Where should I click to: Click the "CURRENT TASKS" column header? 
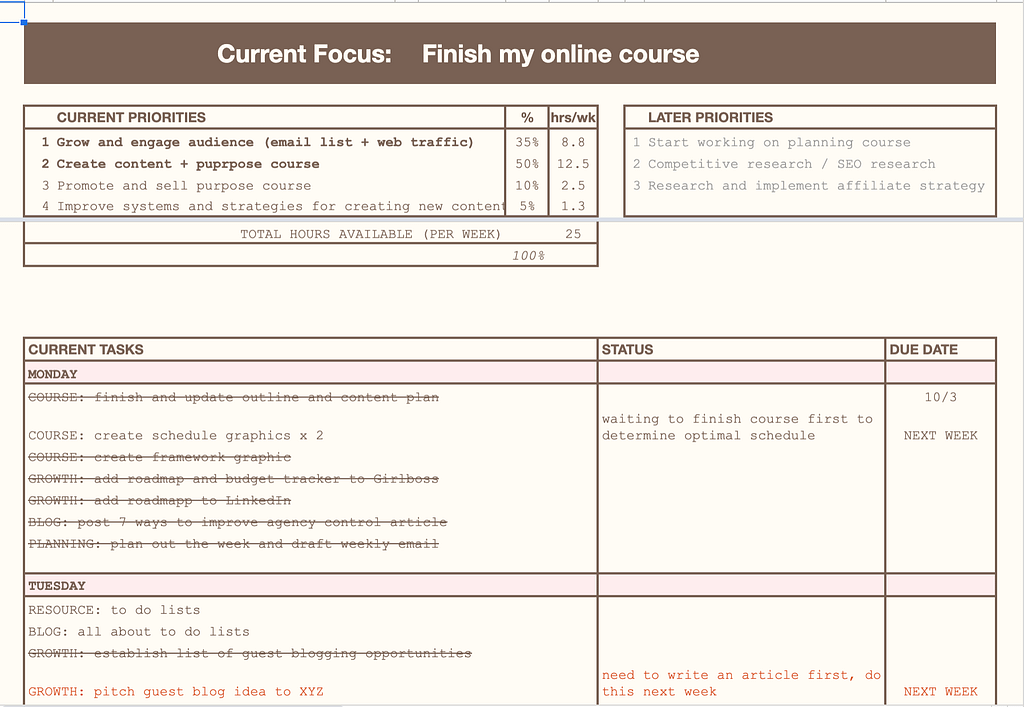pyautogui.click(x=86, y=349)
